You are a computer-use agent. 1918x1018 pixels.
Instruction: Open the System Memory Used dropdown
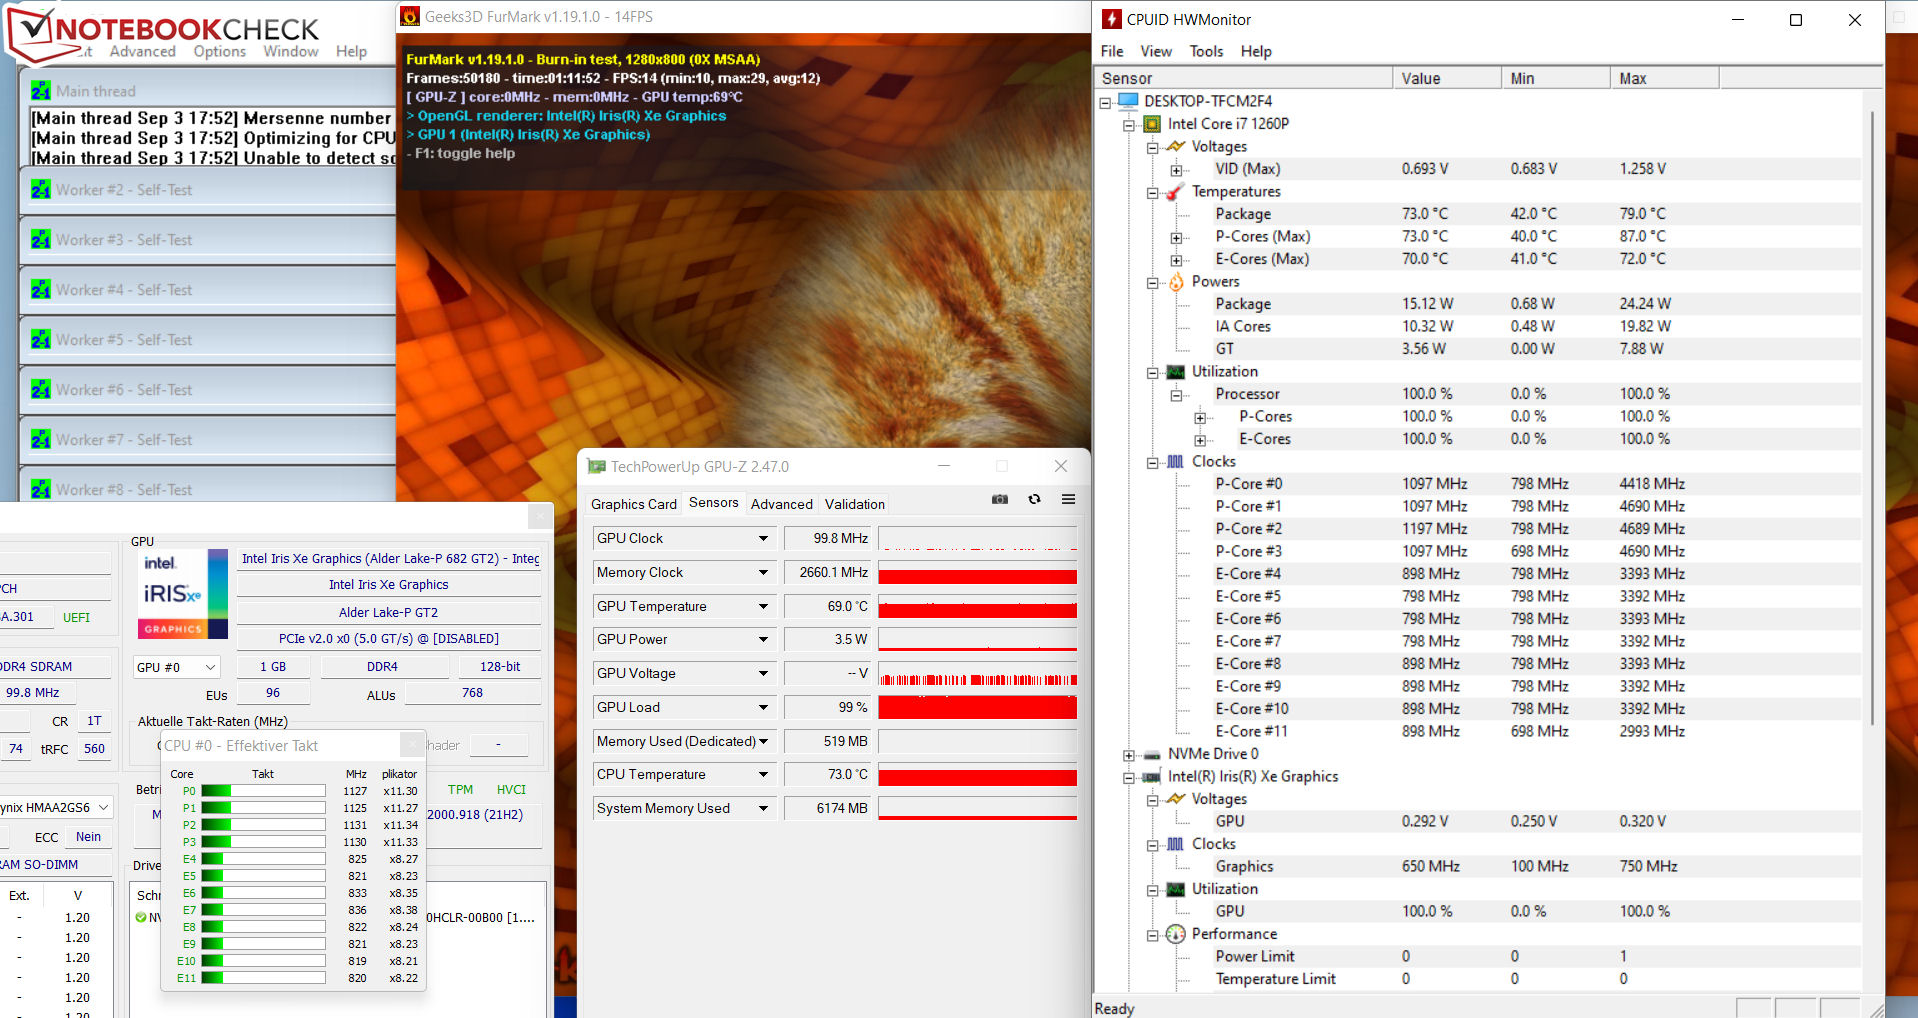(x=763, y=808)
